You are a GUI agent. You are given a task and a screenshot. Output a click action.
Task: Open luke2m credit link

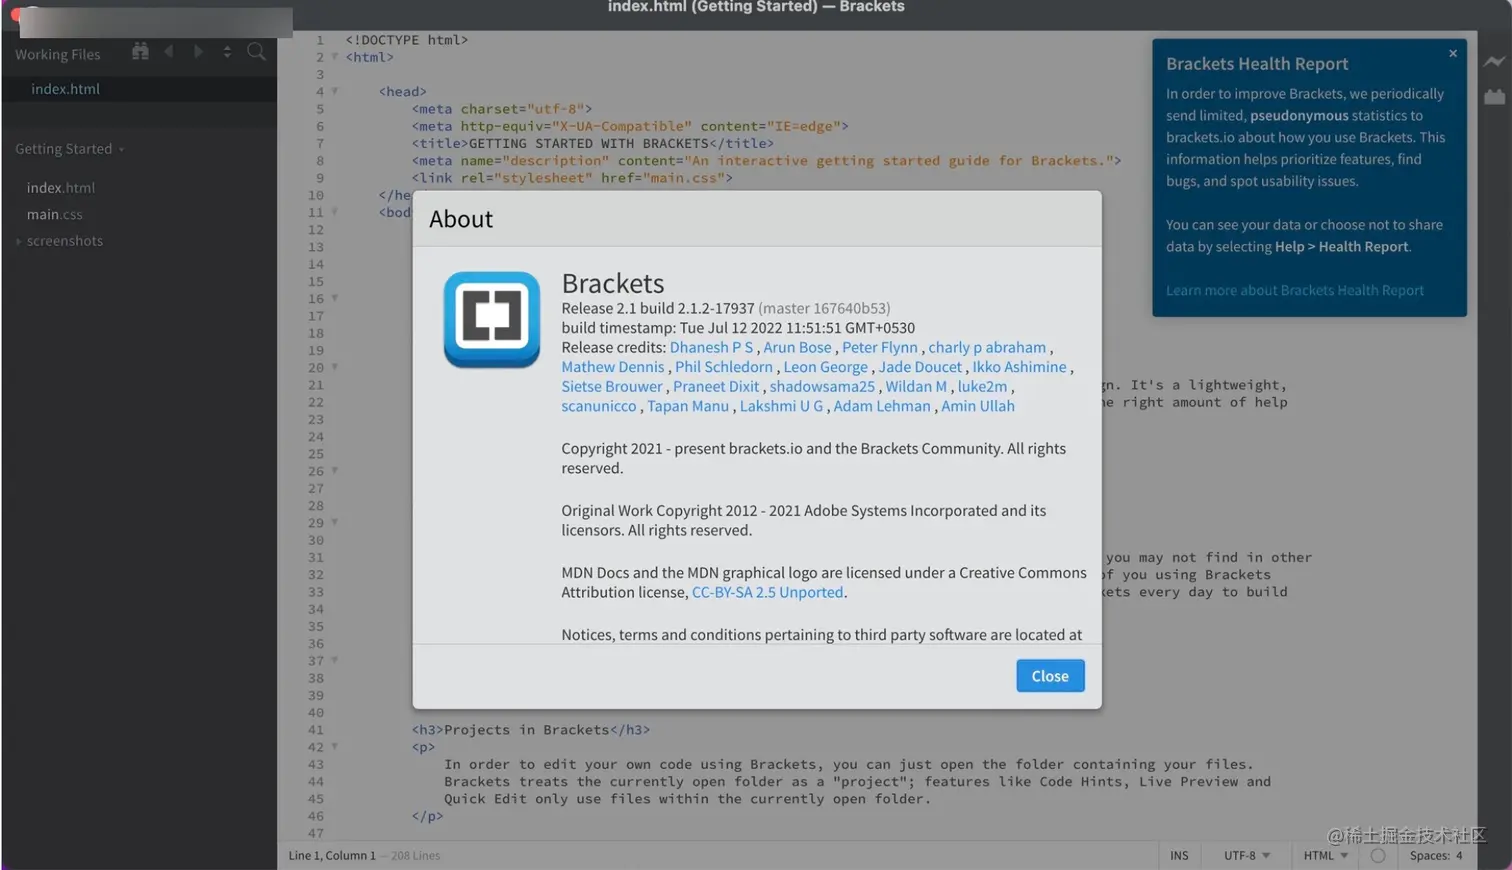pyautogui.click(x=982, y=386)
